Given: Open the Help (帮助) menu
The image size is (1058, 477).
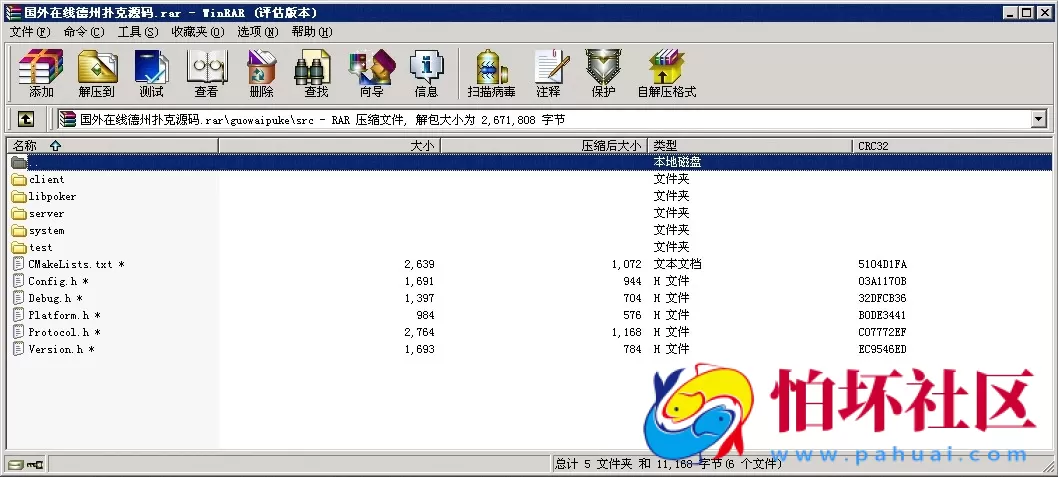Looking at the screenshot, I should [x=312, y=32].
